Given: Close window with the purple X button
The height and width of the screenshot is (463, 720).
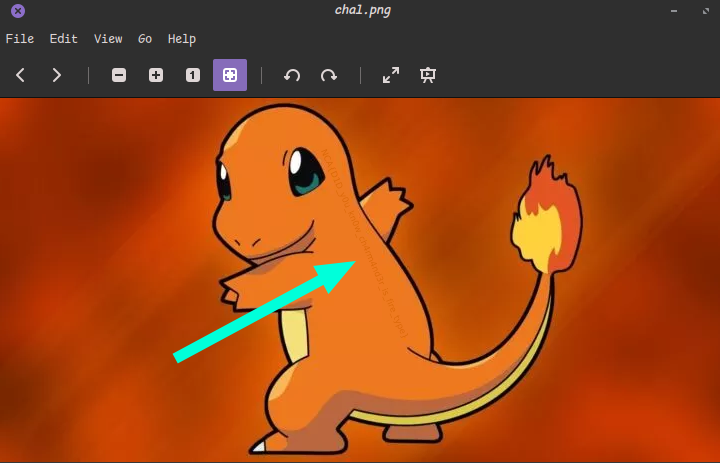Looking at the screenshot, I should click(x=17, y=11).
